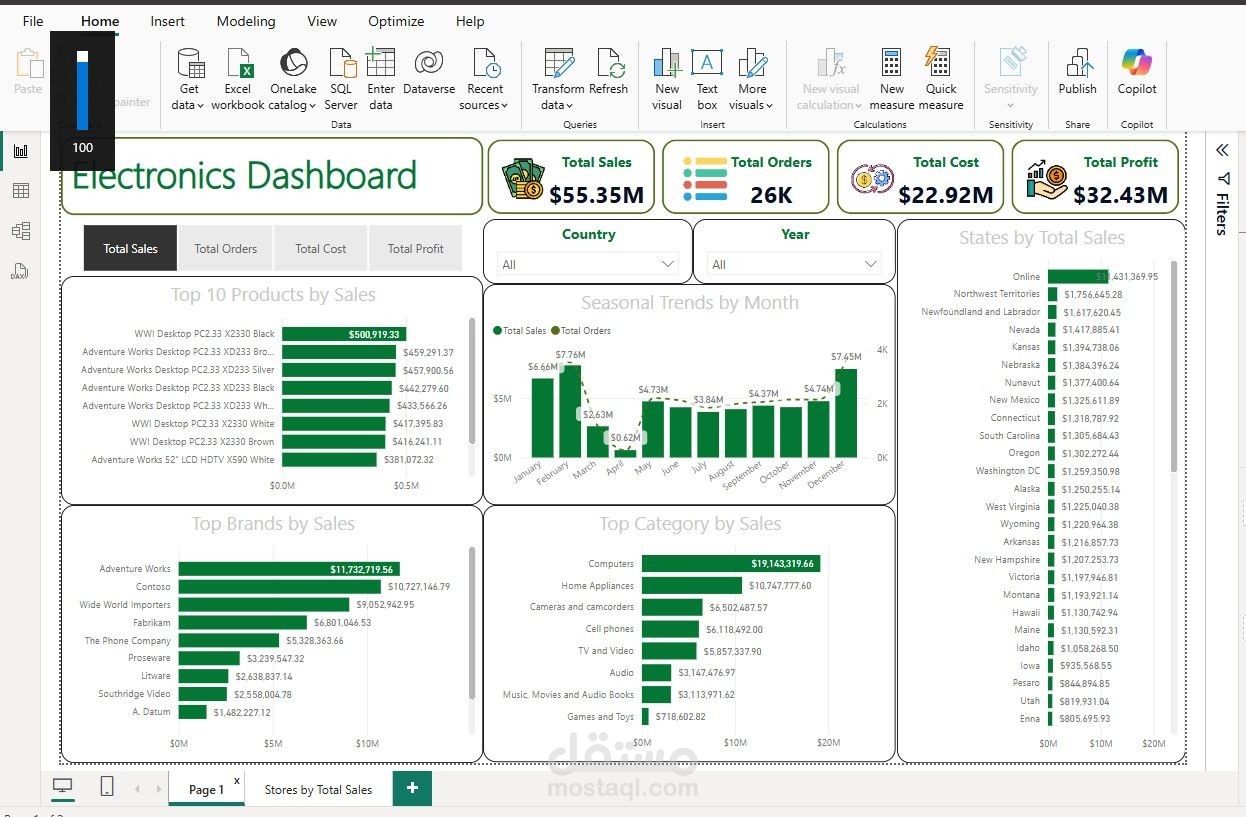Click Top Brands chart scrollbar
Image resolution: width=1246 pixels, height=817 pixels.
point(472,622)
